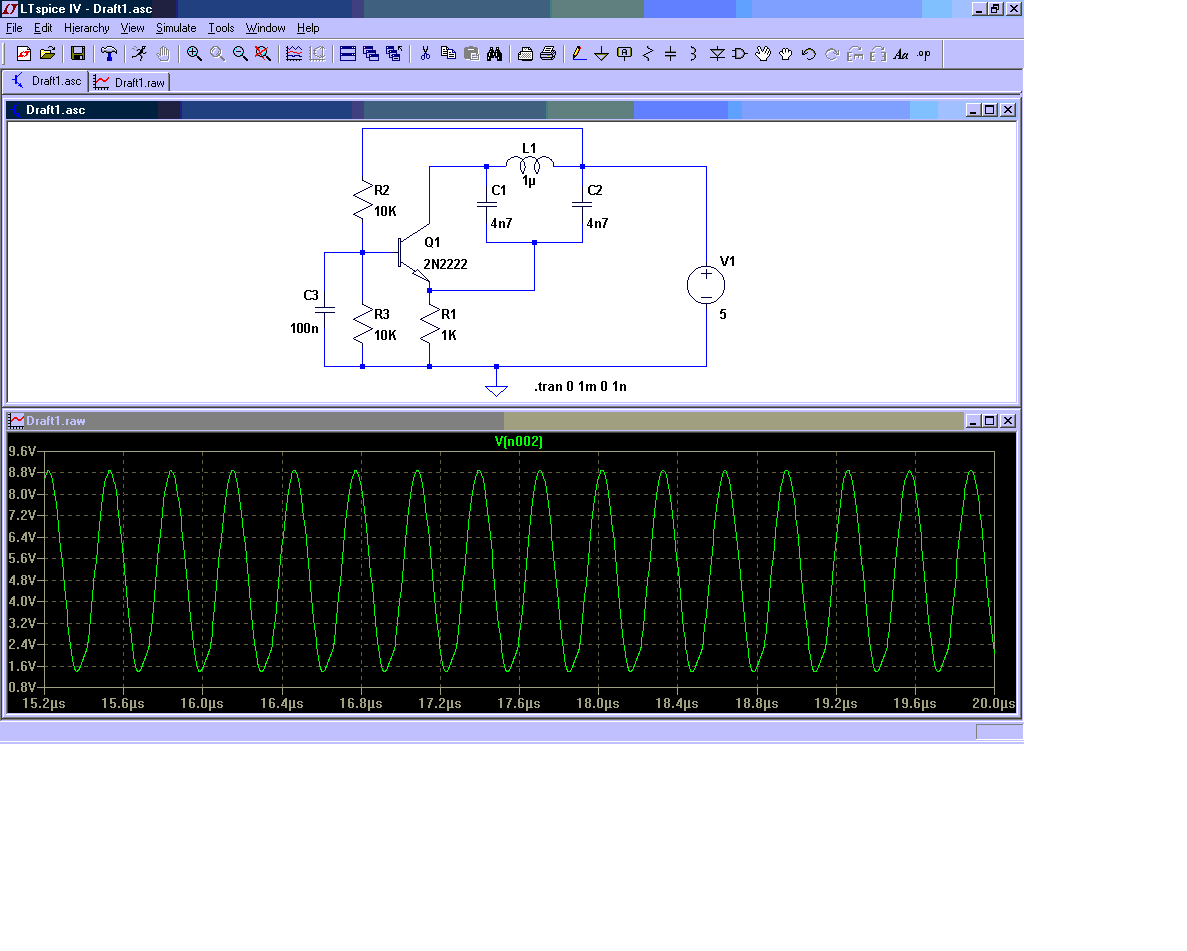The height and width of the screenshot is (951, 1187).
Task: Click the Run simulation icon
Action: click(x=140, y=54)
